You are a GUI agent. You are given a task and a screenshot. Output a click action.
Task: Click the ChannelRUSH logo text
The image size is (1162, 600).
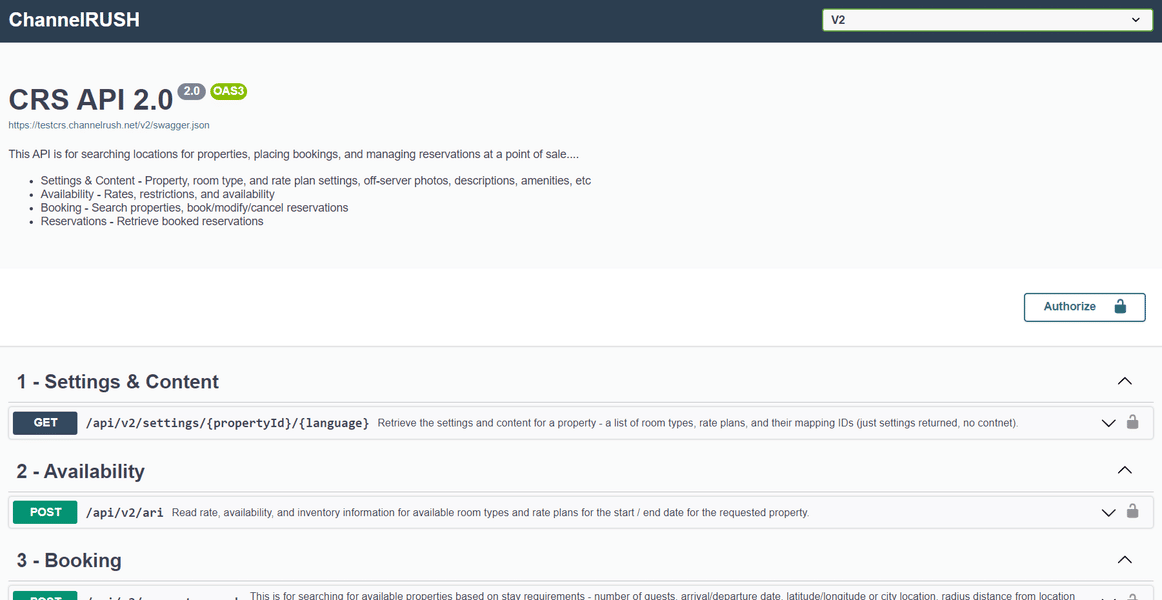pyautogui.click(x=74, y=20)
